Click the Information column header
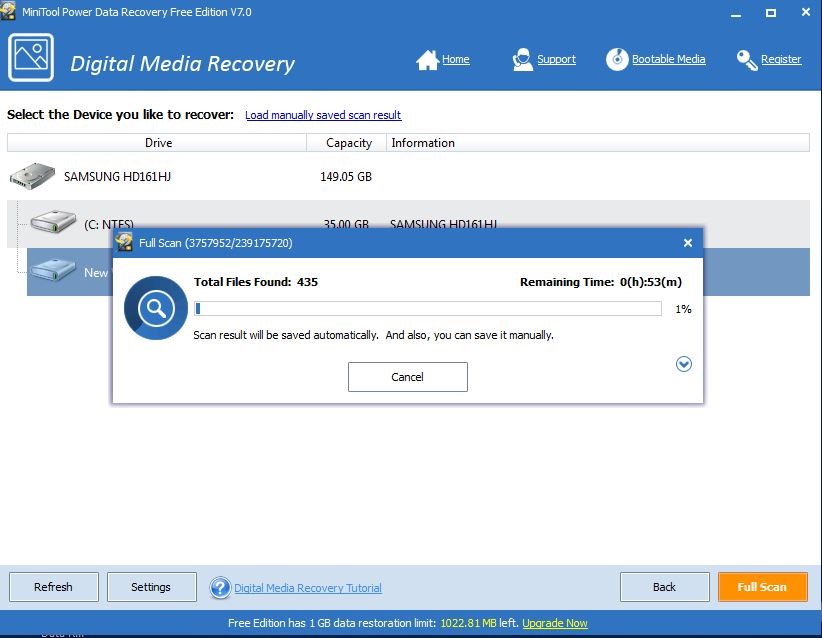822x638 pixels. [598, 143]
